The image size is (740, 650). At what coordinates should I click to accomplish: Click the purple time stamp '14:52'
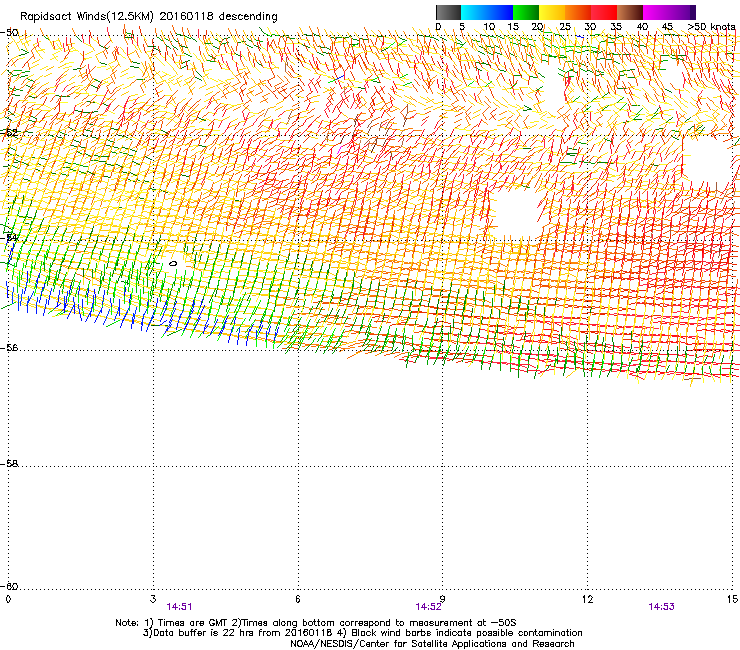[x=429, y=607]
